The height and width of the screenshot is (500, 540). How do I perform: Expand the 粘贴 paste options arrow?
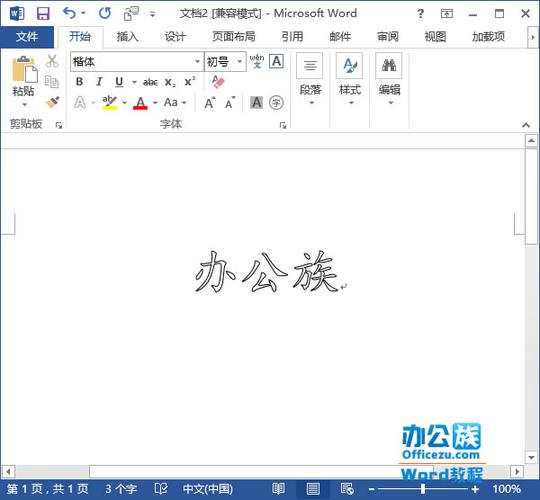point(24,104)
